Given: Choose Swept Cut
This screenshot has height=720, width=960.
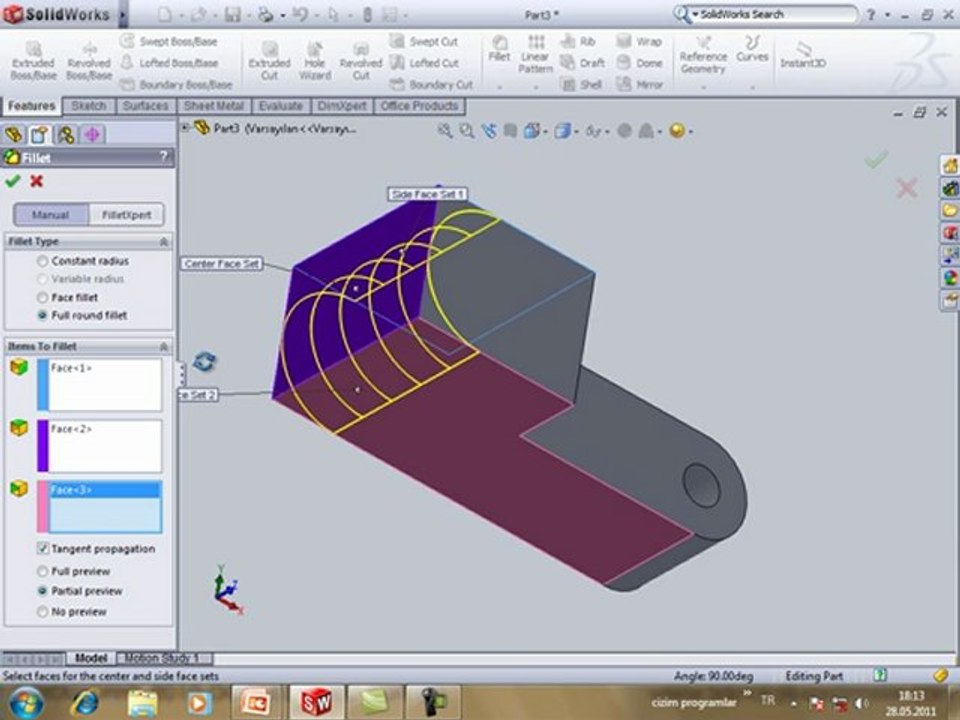Looking at the screenshot, I should point(424,42).
